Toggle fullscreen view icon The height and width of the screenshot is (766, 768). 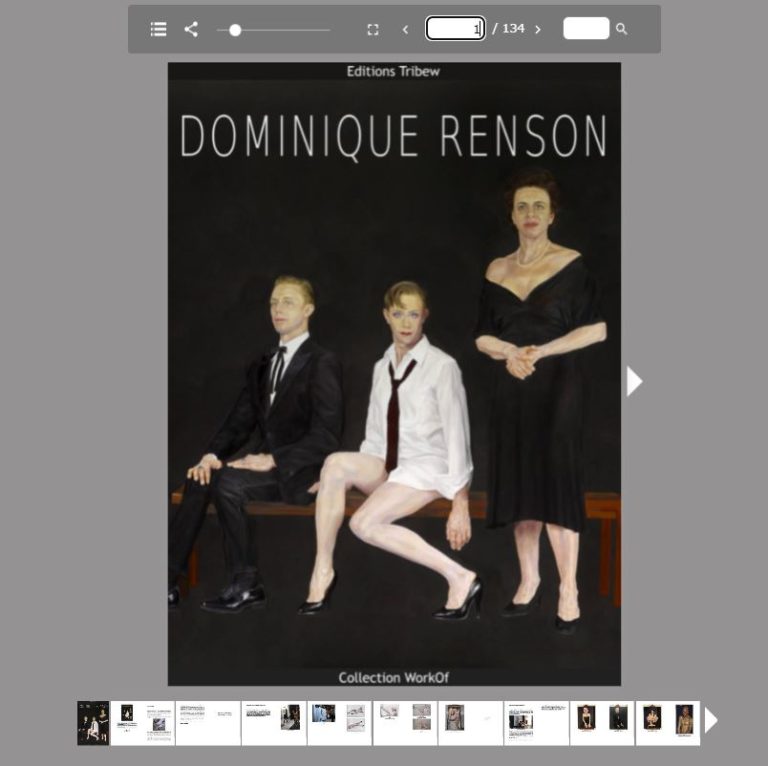point(373,30)
